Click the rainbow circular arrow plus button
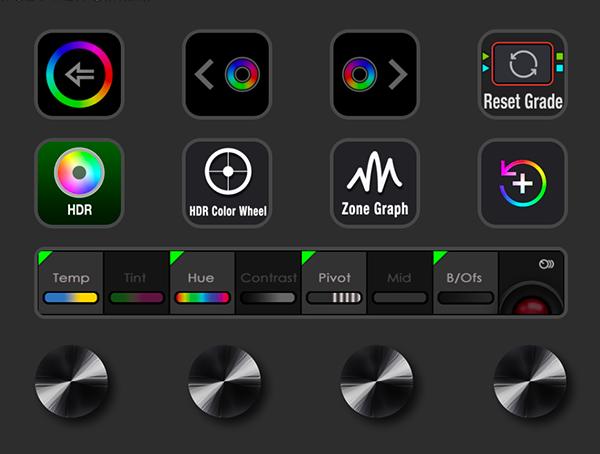This screenshot has height=454, width=600. (522, 183)
